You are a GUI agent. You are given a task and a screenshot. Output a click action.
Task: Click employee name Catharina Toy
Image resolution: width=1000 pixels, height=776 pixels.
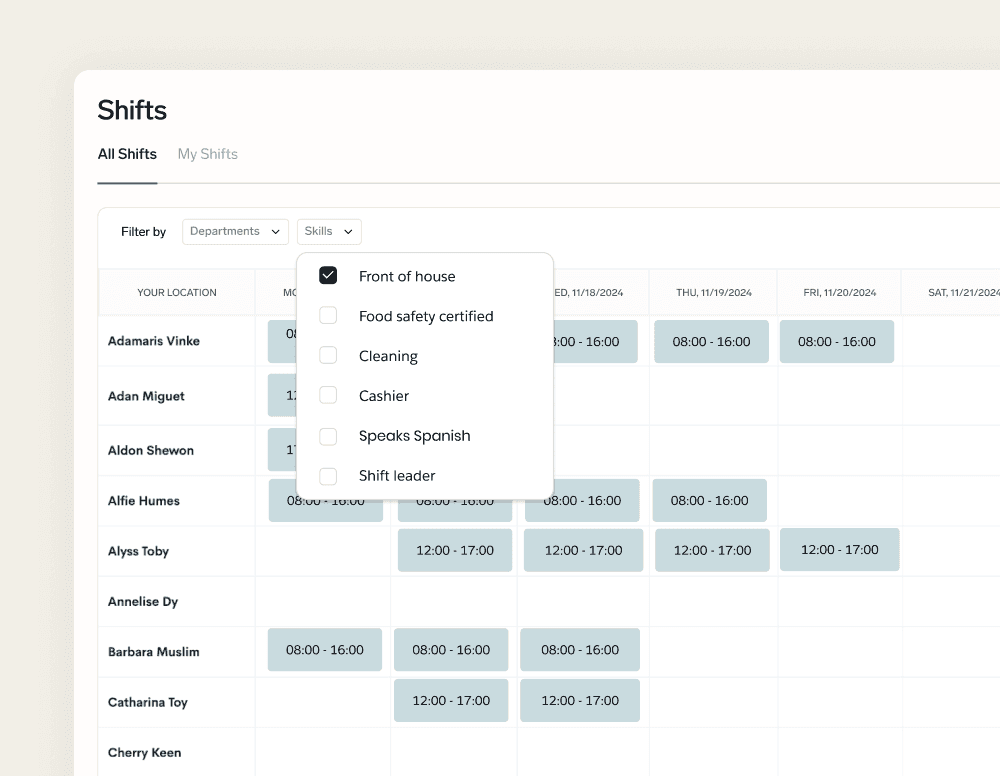[x=147, y=702]
